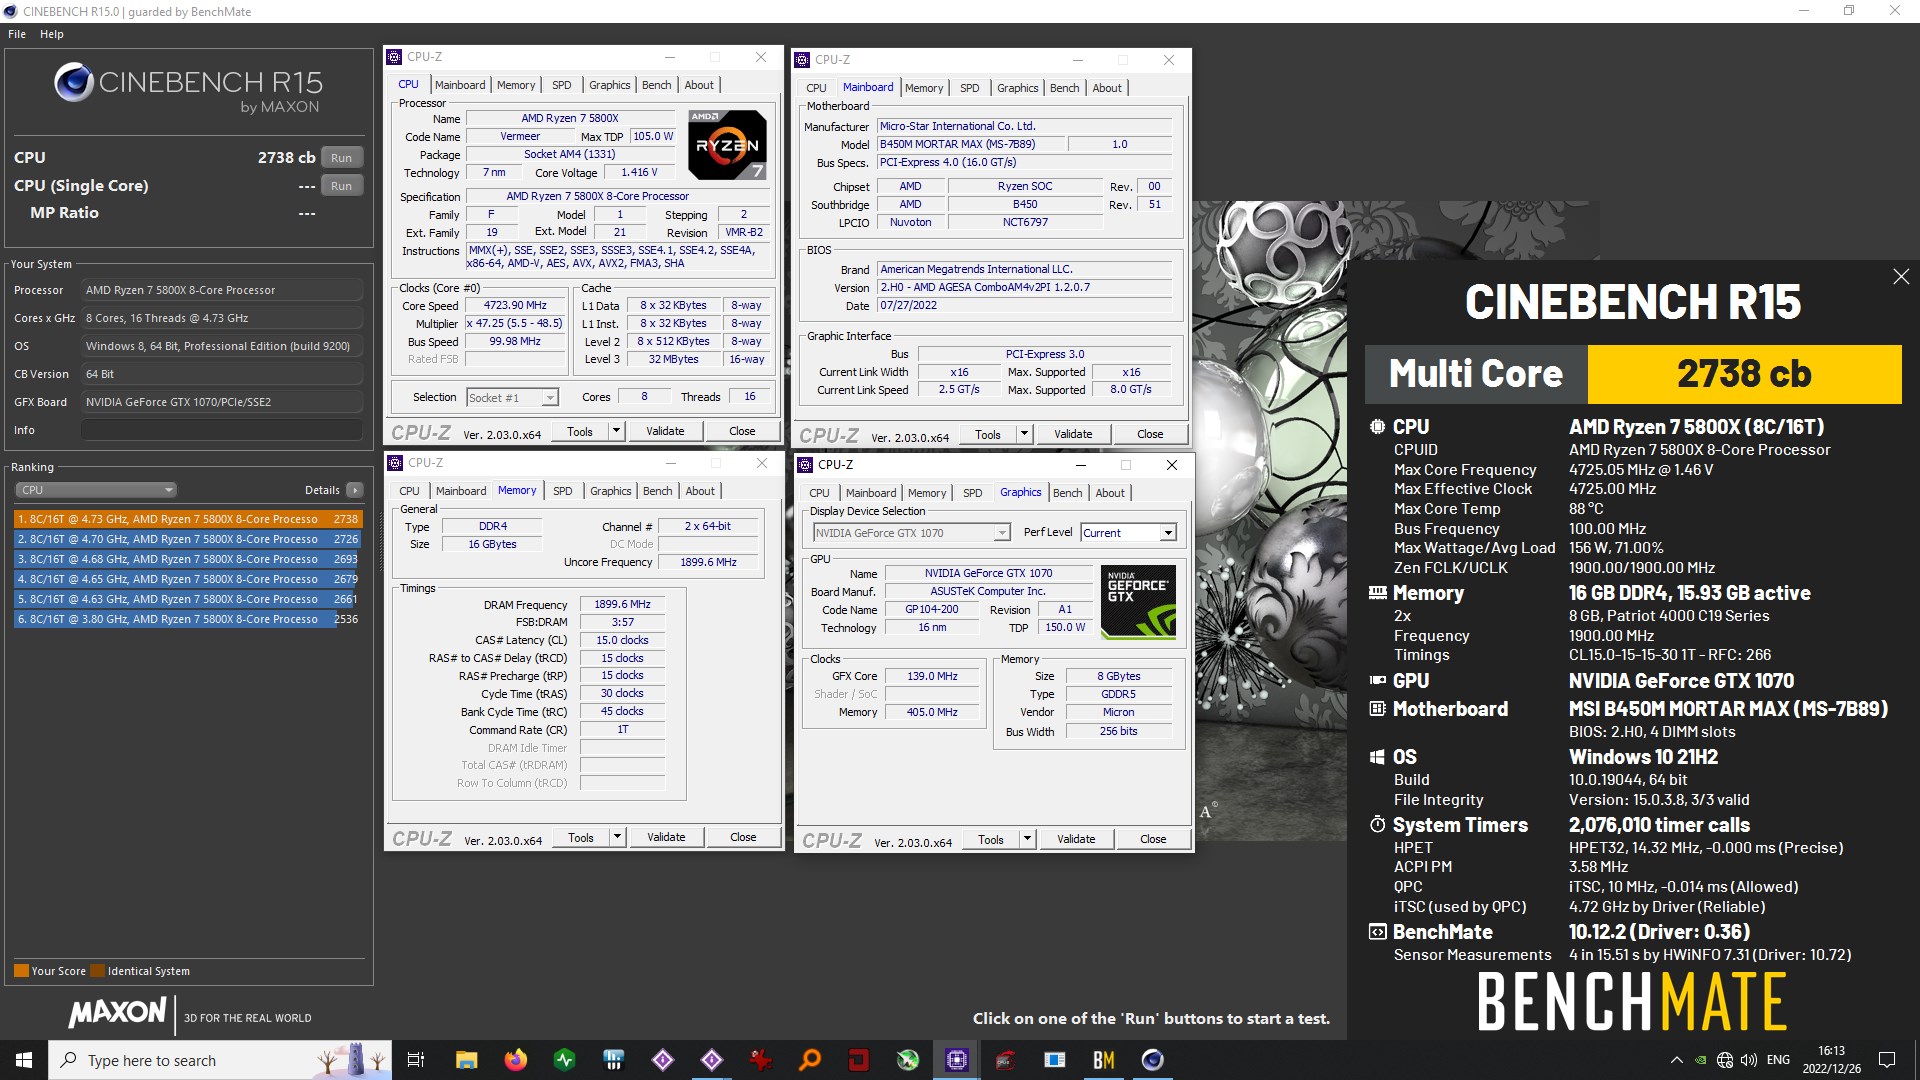Open the Ranking CPU dropdown
Screen dimensions: 1920x1080
tap(96, 490)
